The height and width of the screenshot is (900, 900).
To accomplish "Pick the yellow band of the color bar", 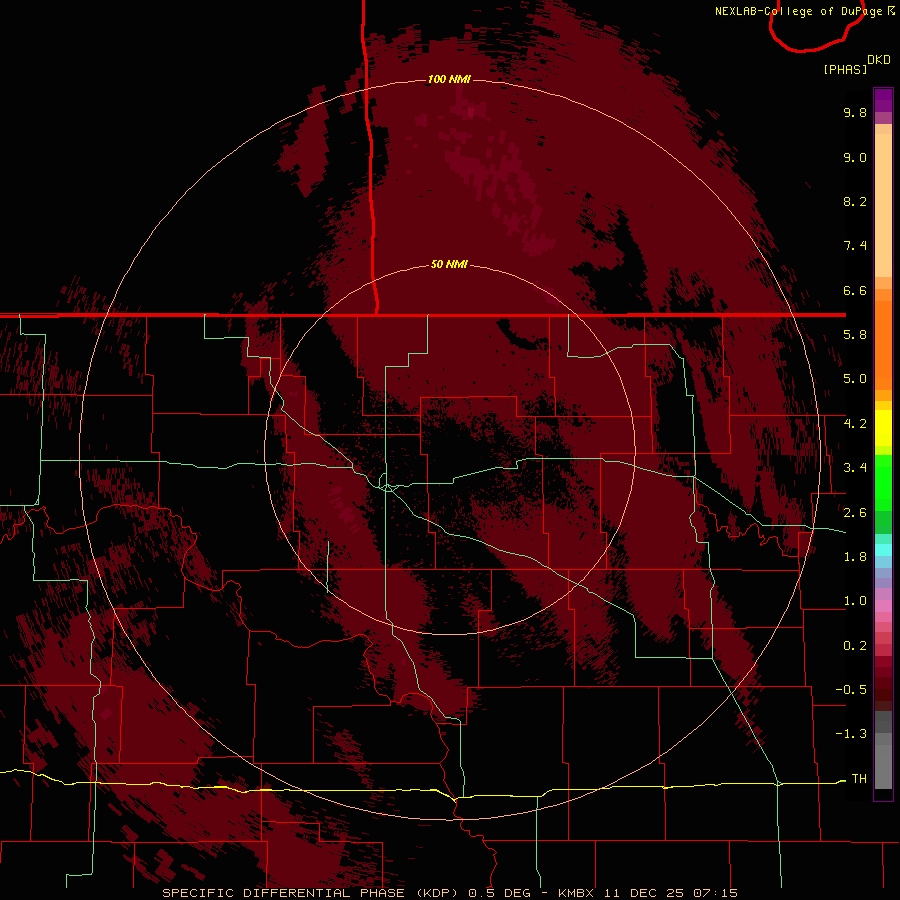I will pos(883,428).
